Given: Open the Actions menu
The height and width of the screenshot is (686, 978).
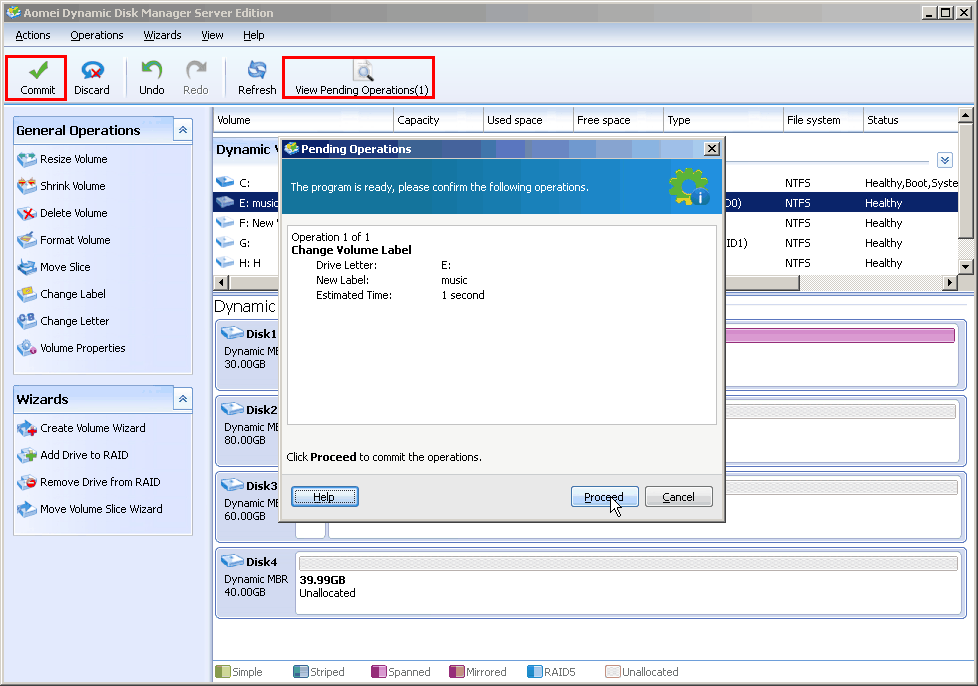Looking at the screenshot, I should coord(33,35).
